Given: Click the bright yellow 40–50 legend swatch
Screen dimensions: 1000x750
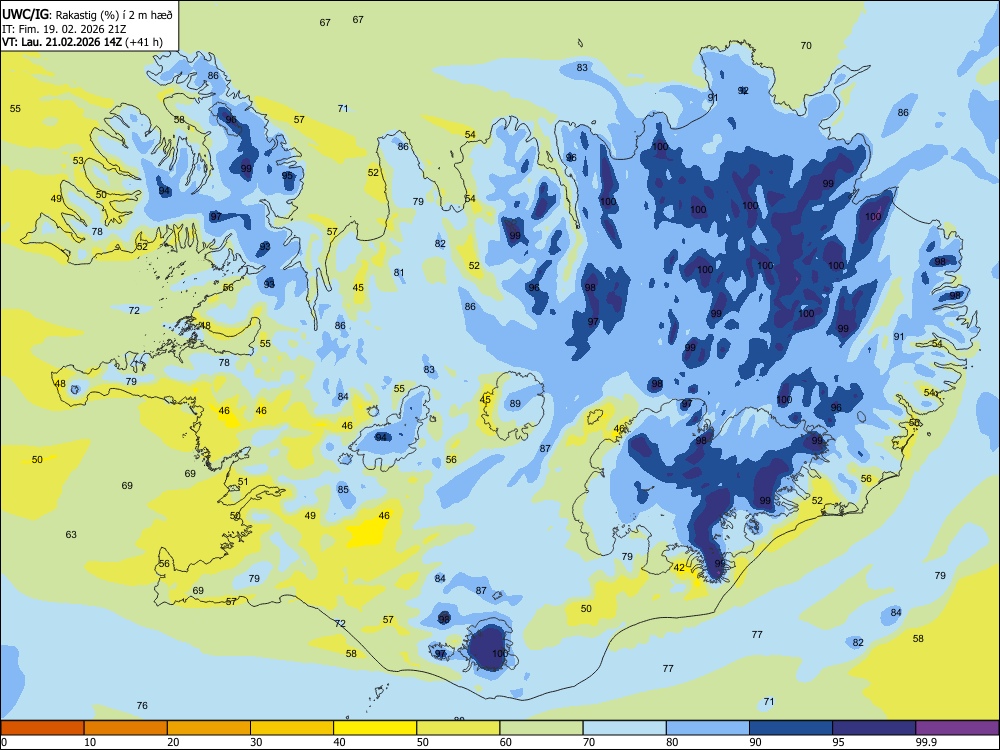Looking at the screenshot, I should [x=375, y=728].
